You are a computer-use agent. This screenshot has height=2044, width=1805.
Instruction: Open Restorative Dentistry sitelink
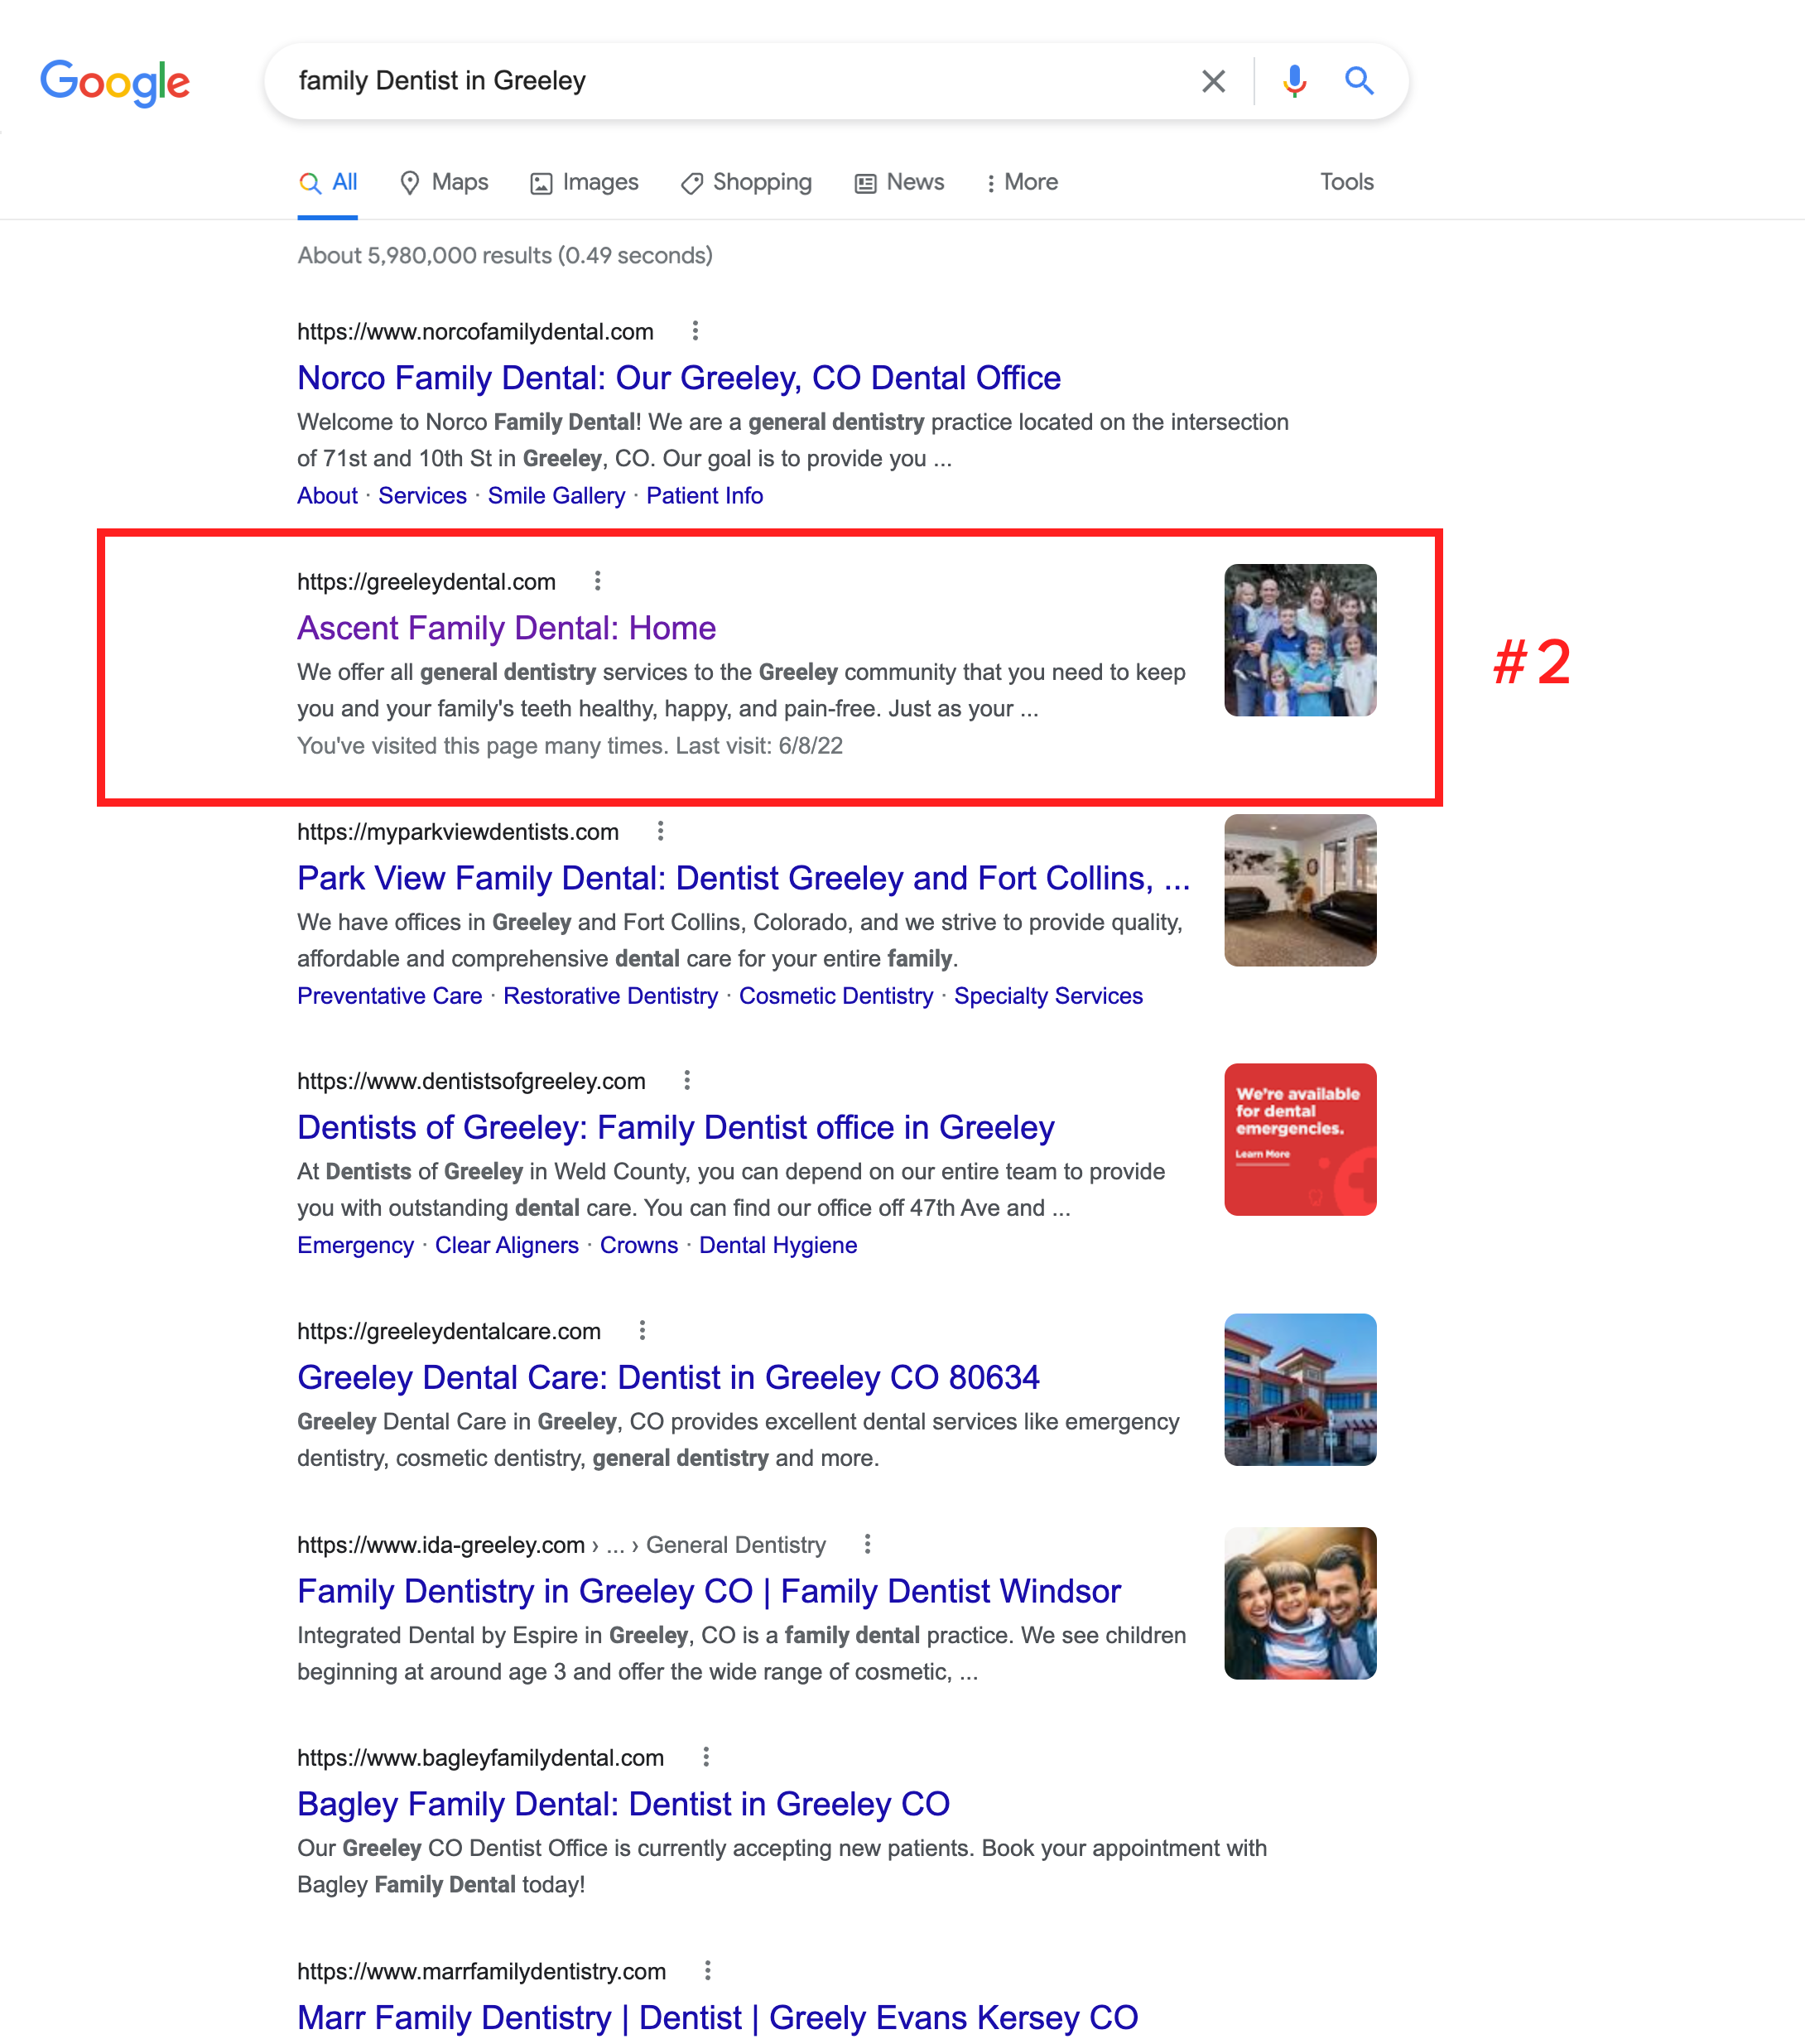coord(610,996)
